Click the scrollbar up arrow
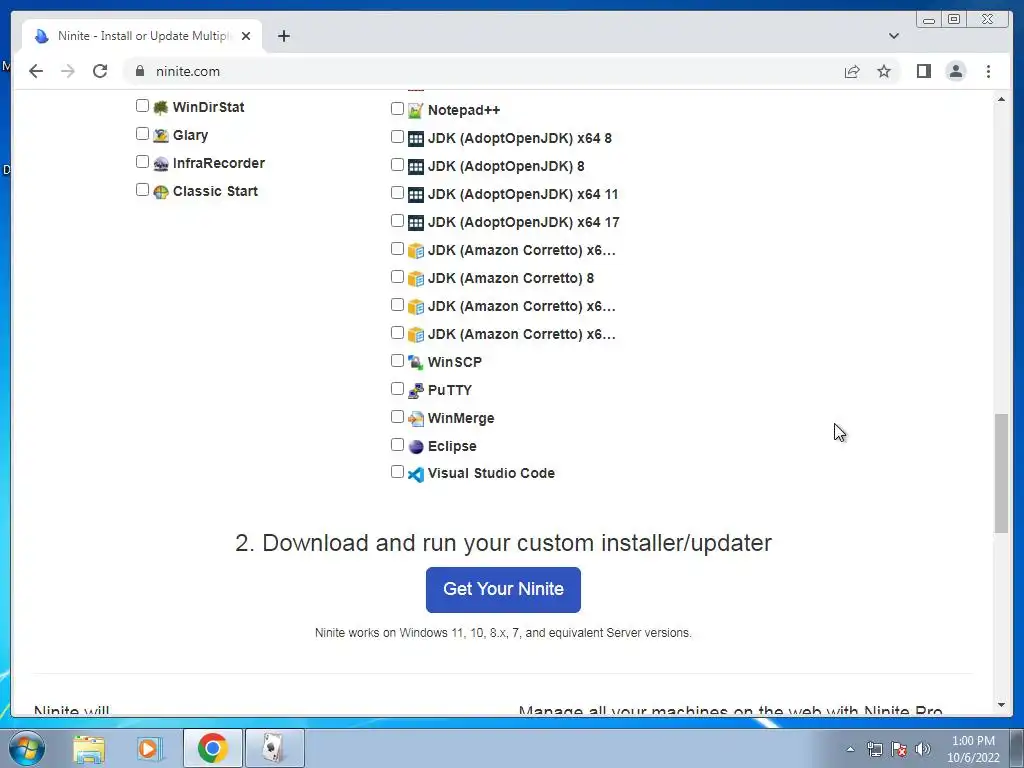Viewport: 1024px width, 768px height. tap(1001, 99)
